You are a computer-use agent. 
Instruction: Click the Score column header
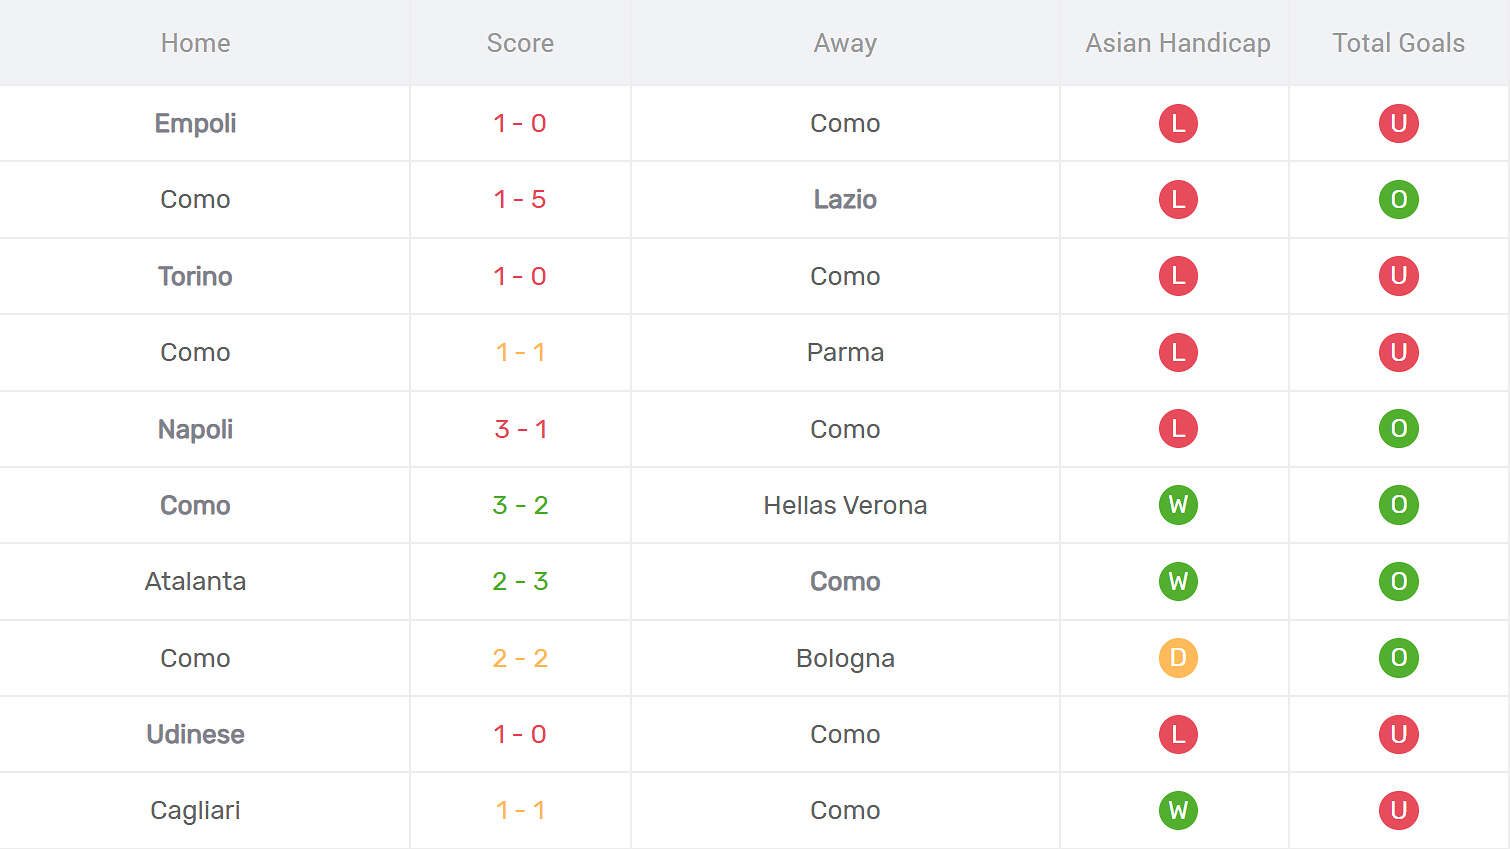(x=520, y=43)
